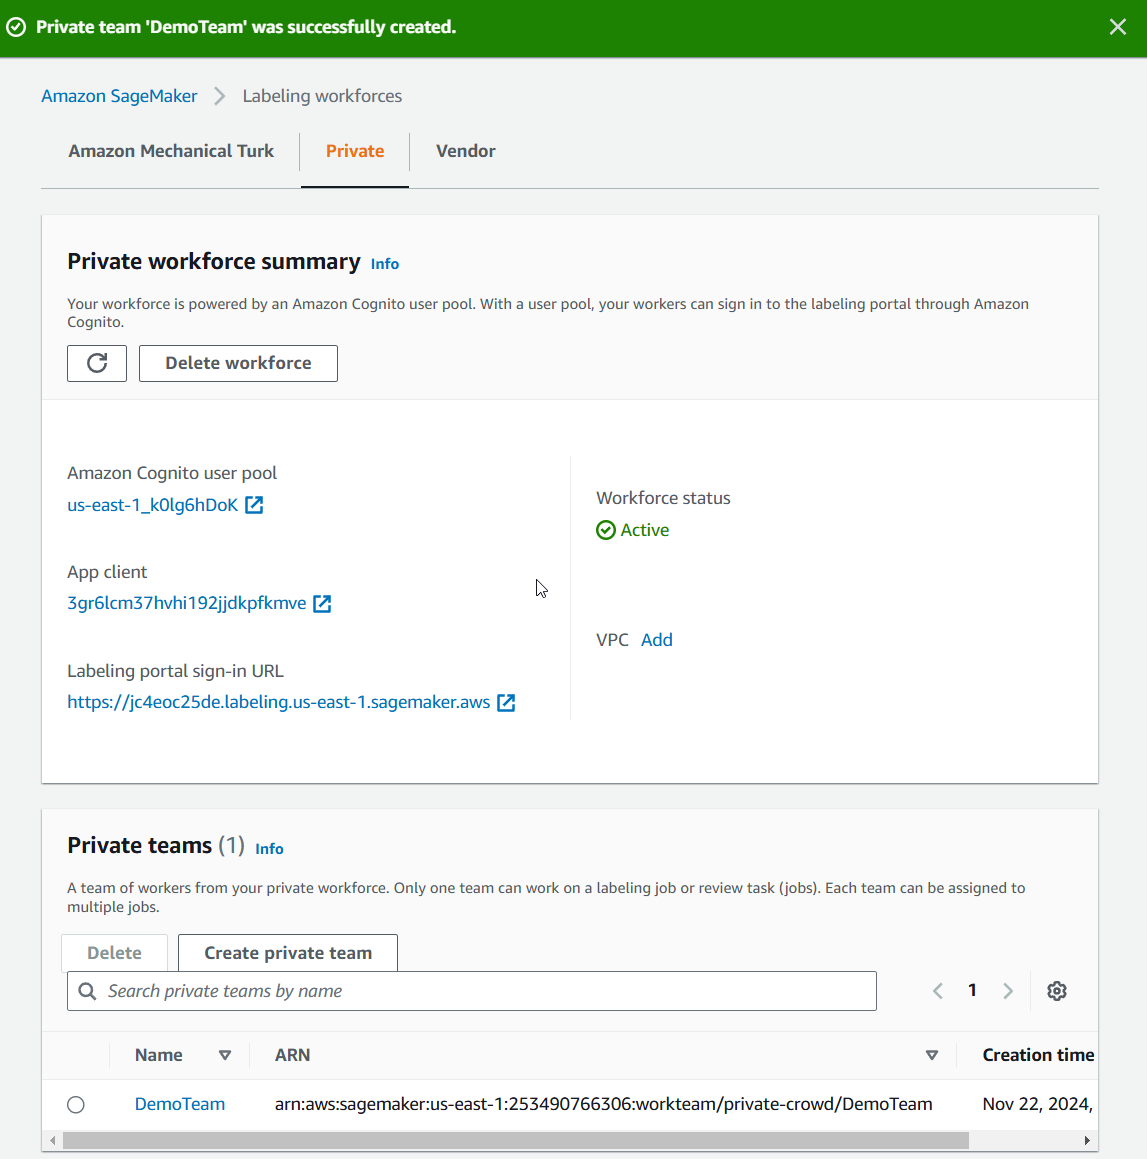This screenshot has width=1147, height=1159.
Task: Sort teams by ARN column arrow
Action: 932,1056
